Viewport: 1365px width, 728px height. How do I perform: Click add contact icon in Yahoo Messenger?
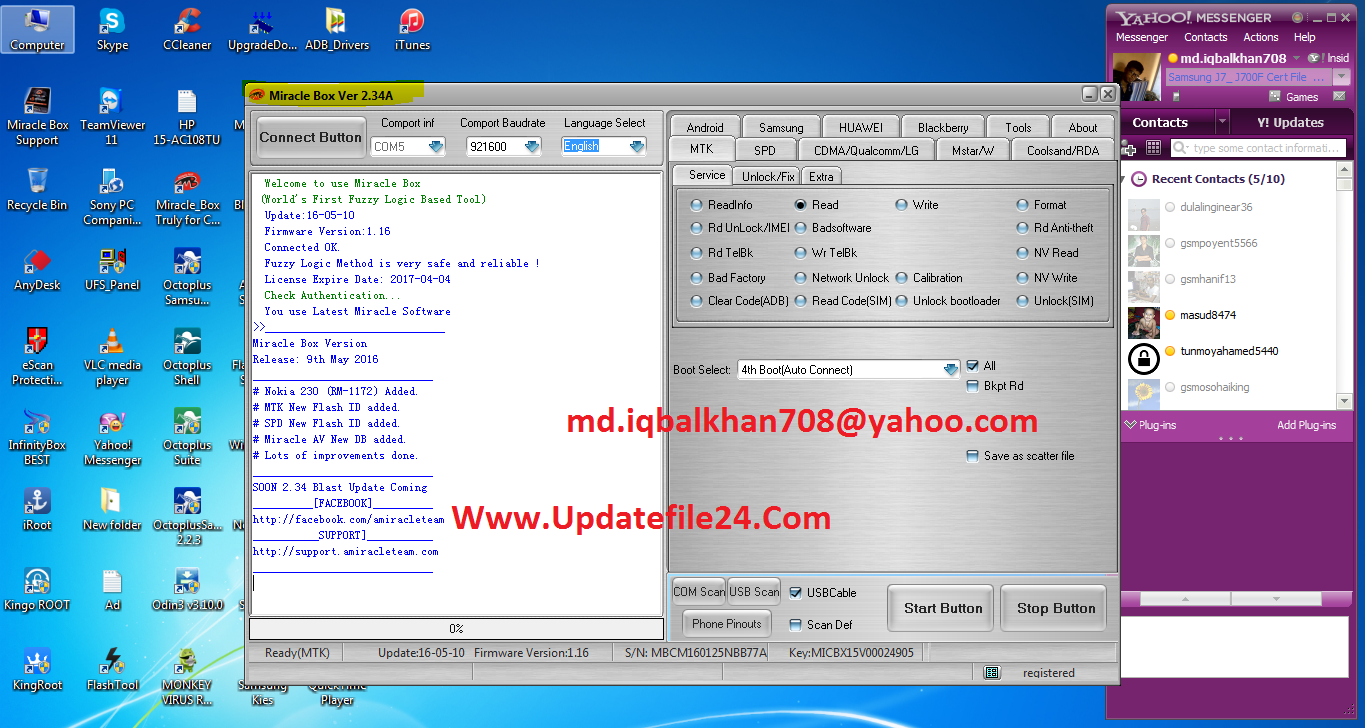coord(1130,148)
